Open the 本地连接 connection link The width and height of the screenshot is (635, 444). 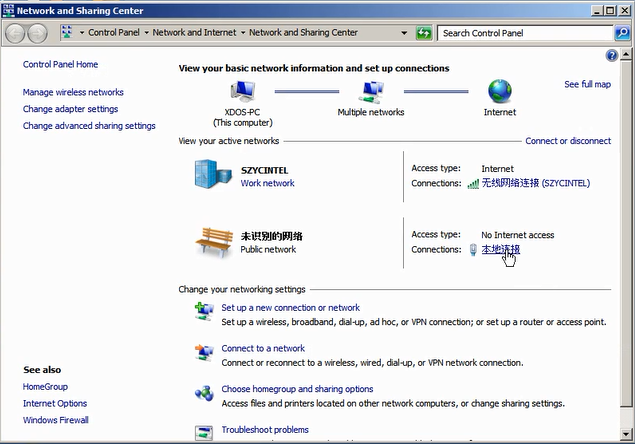click(x=501, y=250)
